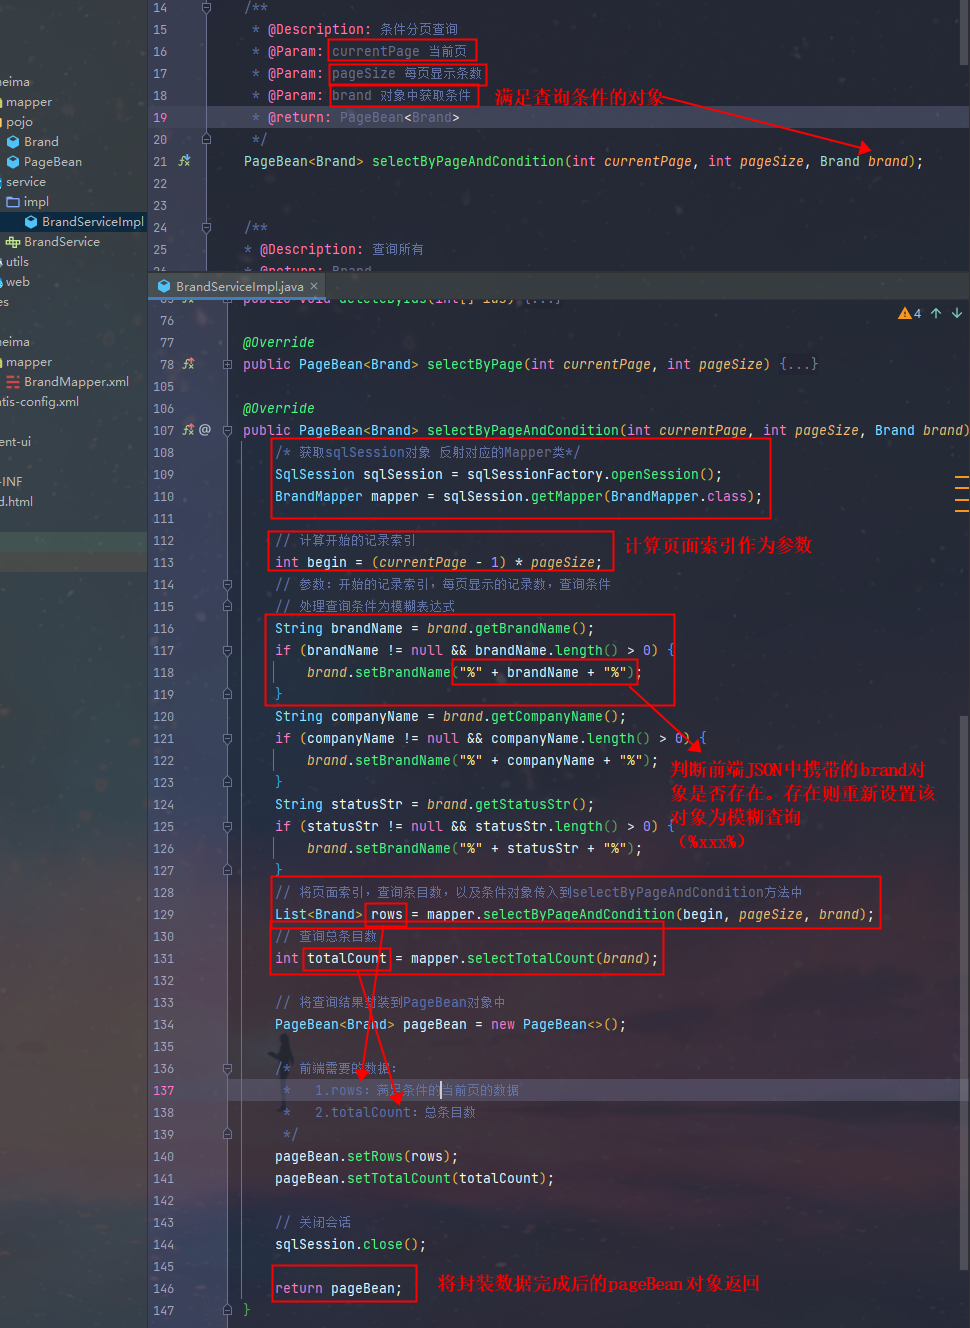Viewport: 970px width, 1328px height.
Task: Click the @ gutter icon on line 107
Action: click(x=205, y=430)
